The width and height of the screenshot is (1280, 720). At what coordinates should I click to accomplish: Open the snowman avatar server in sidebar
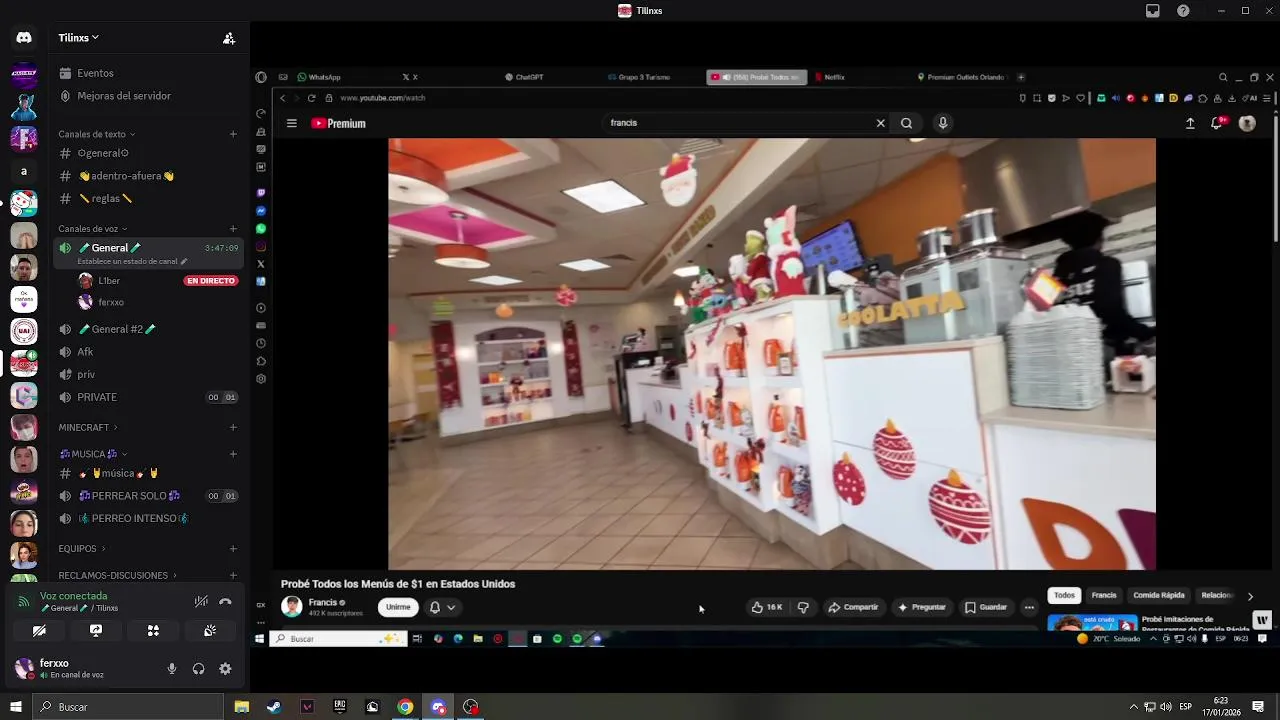click(x=24, y=203)
